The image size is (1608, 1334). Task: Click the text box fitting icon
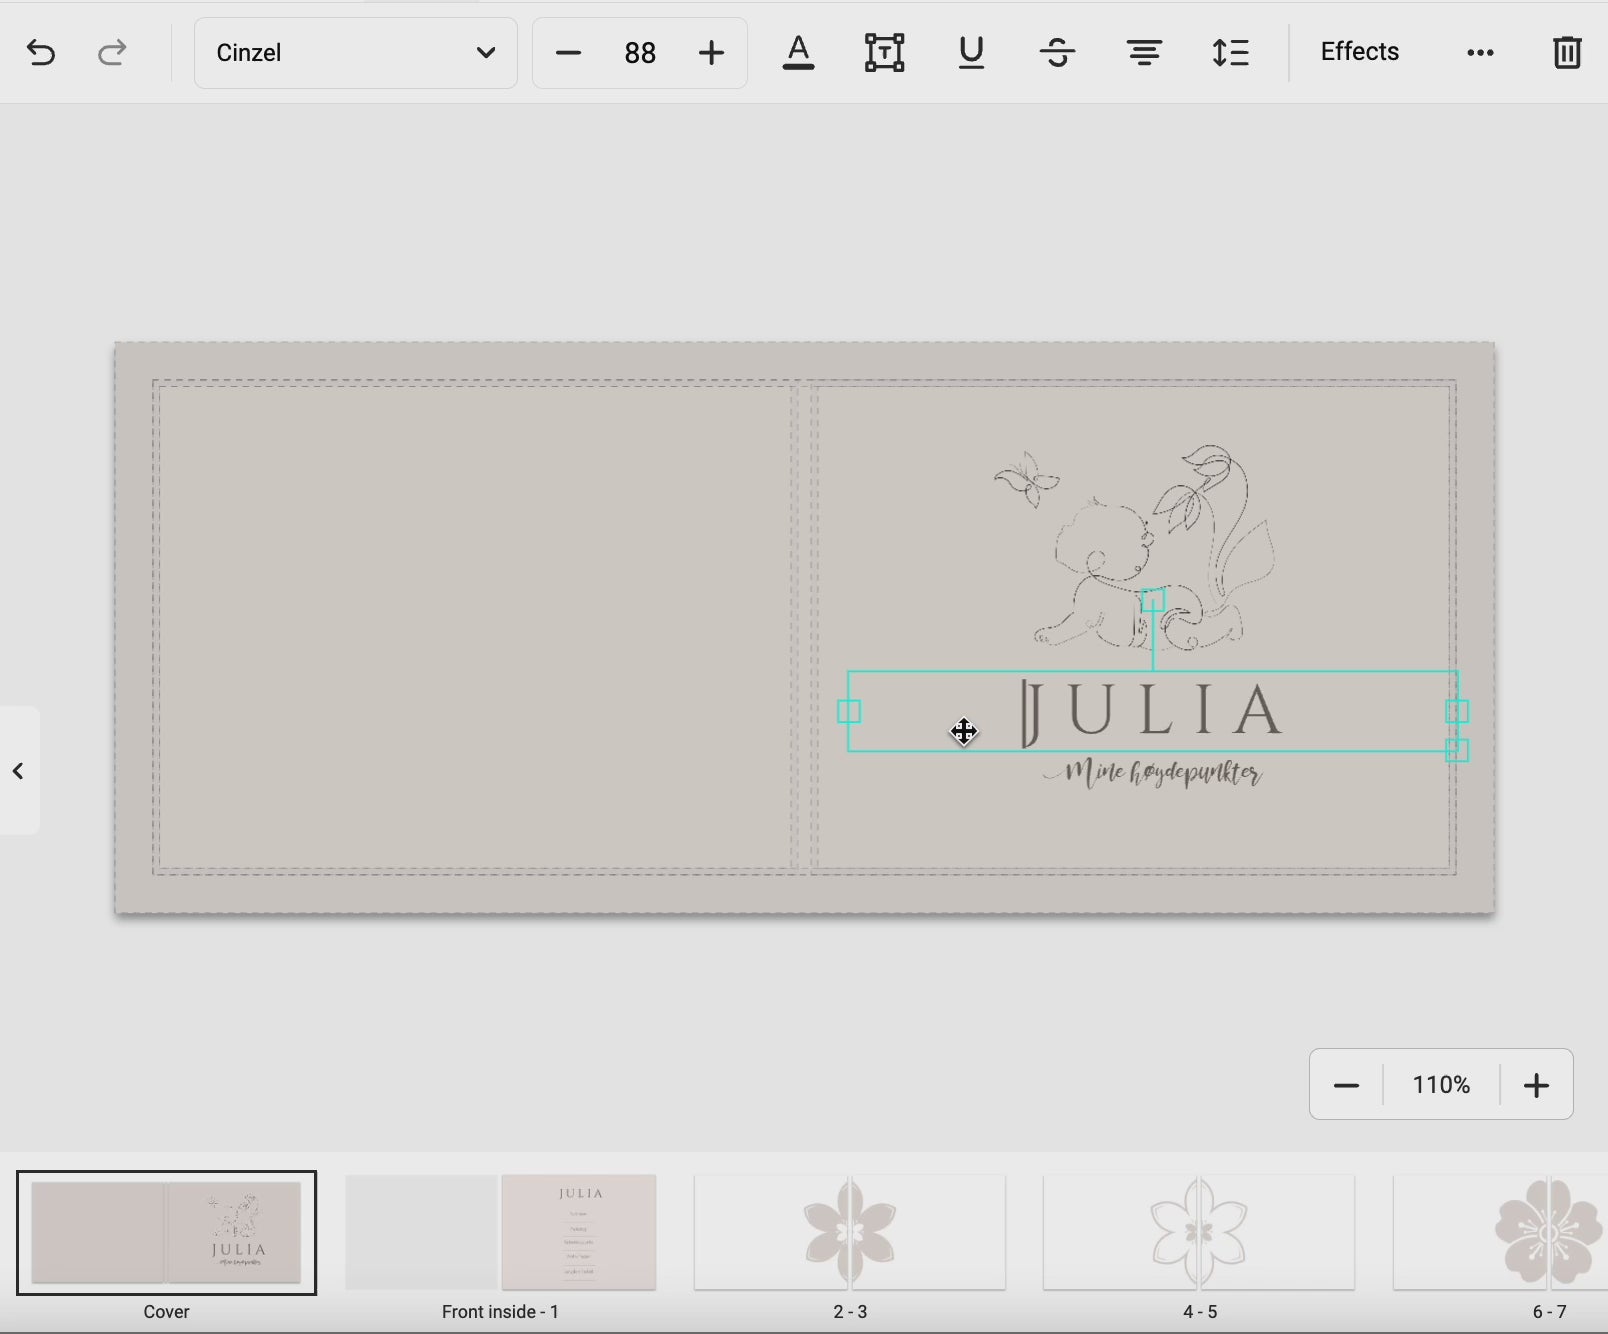tap(884, 53)
